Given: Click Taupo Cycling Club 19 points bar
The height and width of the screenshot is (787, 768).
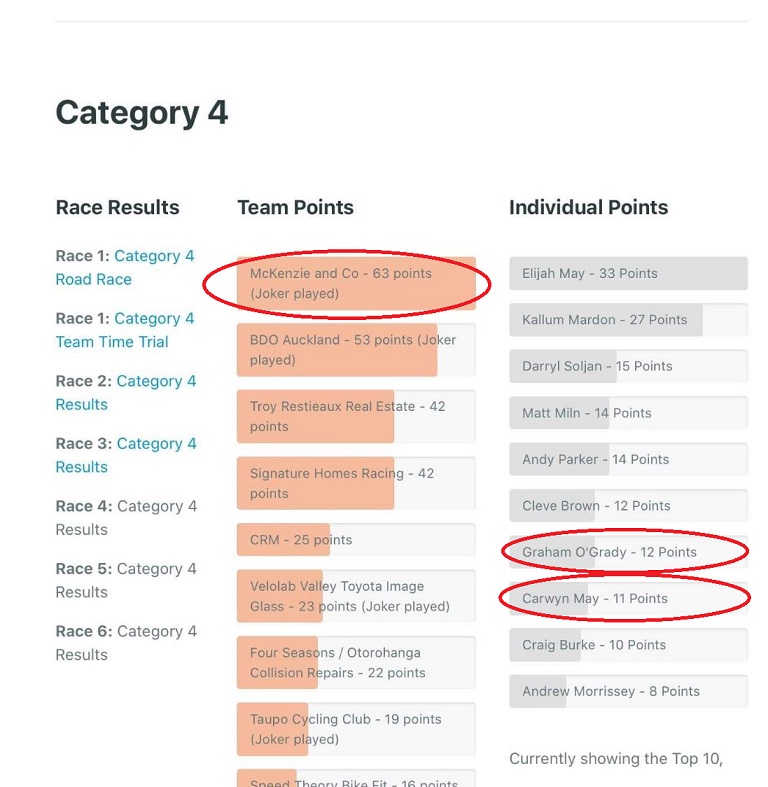Looking at the screenshot, I should pyautogui.click(x=355, y=729).
